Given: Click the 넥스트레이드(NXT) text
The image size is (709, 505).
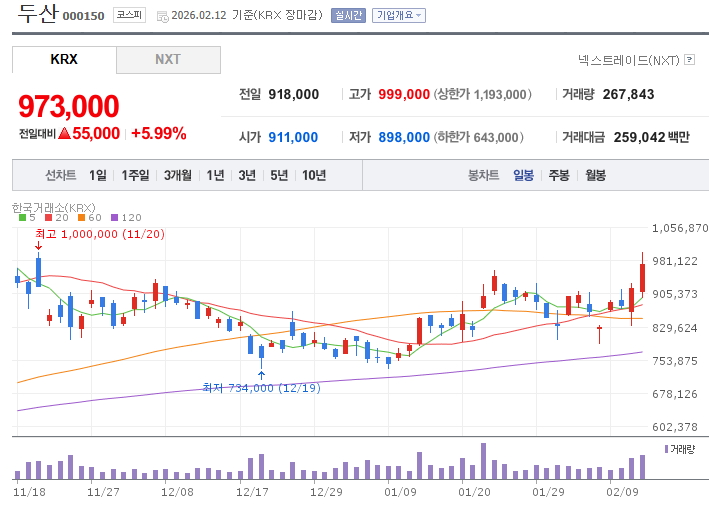Looking at the screenshot, I should 629,60.
